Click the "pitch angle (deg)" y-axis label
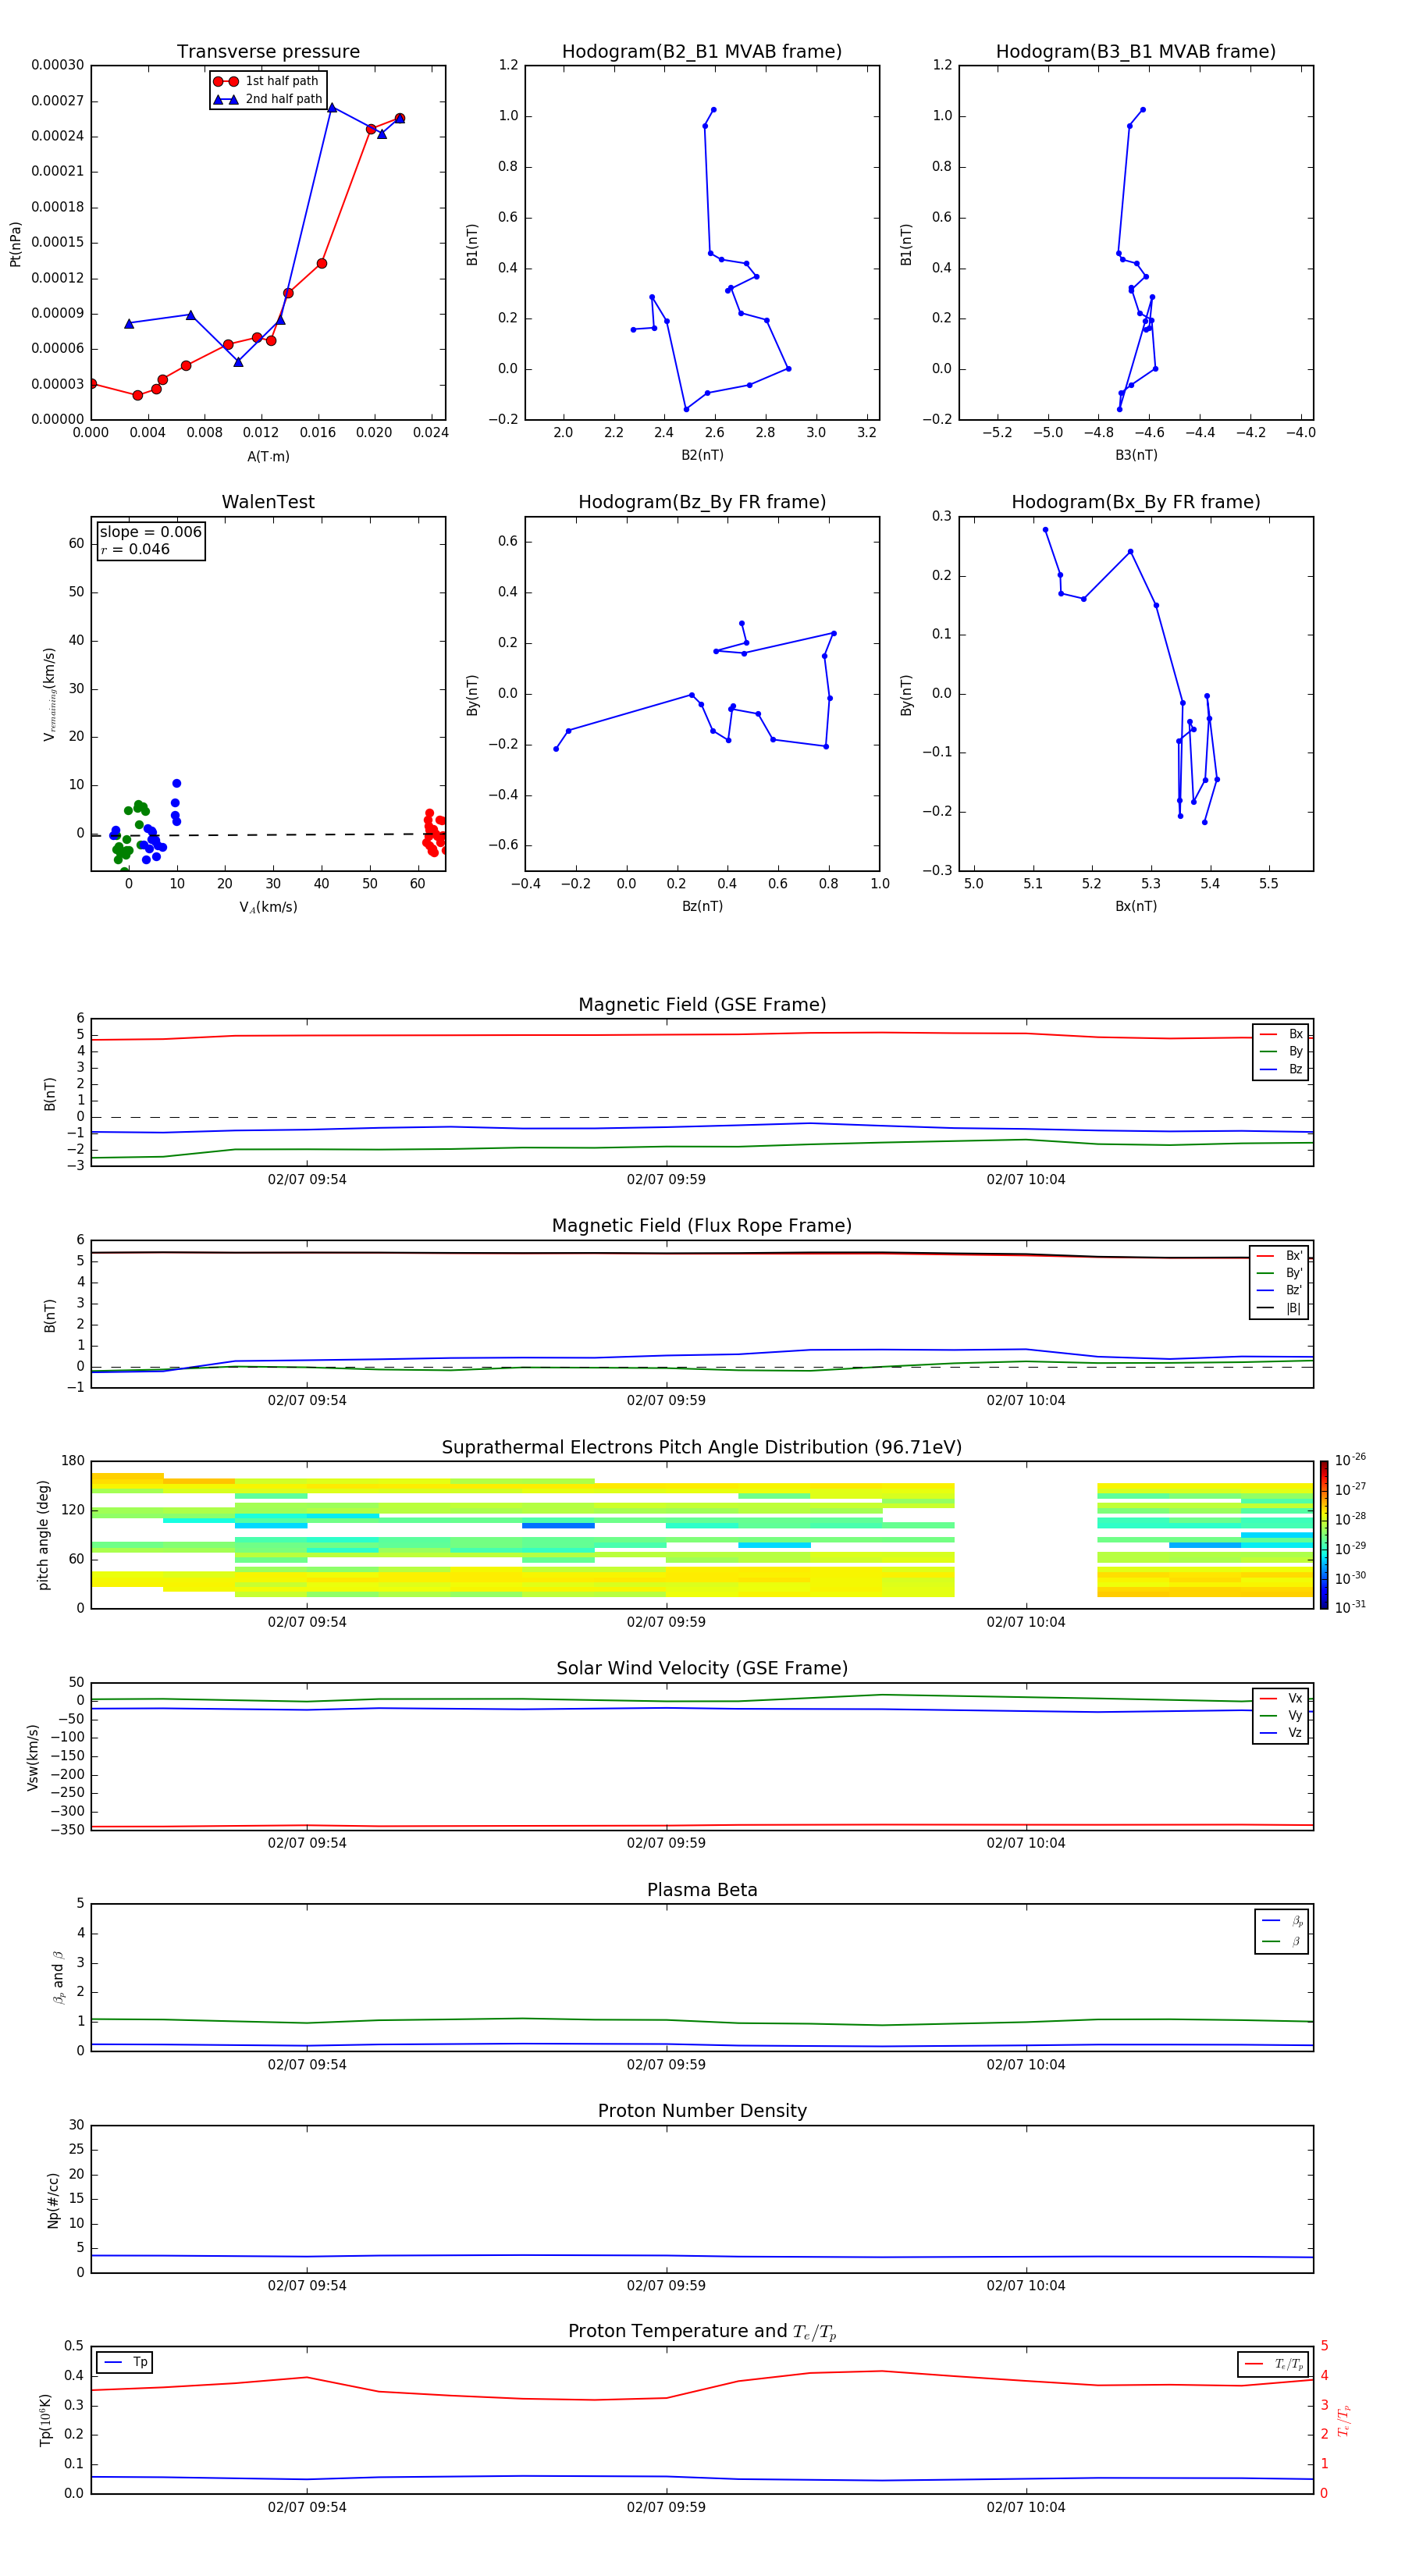 [x=43, y=1535]
